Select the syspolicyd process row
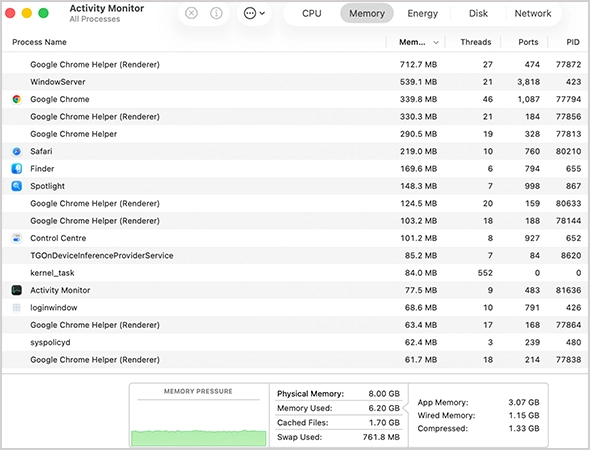The width and height of the screenshot is (590, 450). pyautogui.click(x=295, y=342)
